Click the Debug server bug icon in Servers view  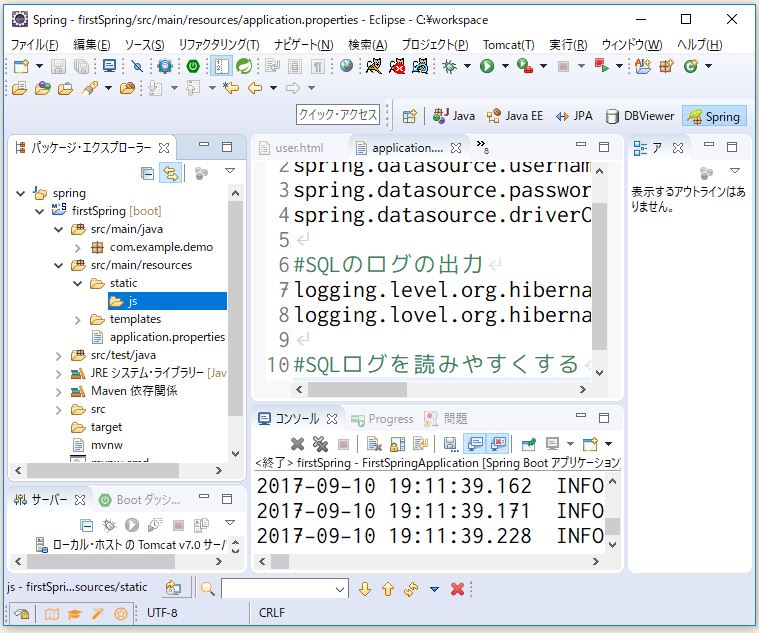[x=109, y=525]
